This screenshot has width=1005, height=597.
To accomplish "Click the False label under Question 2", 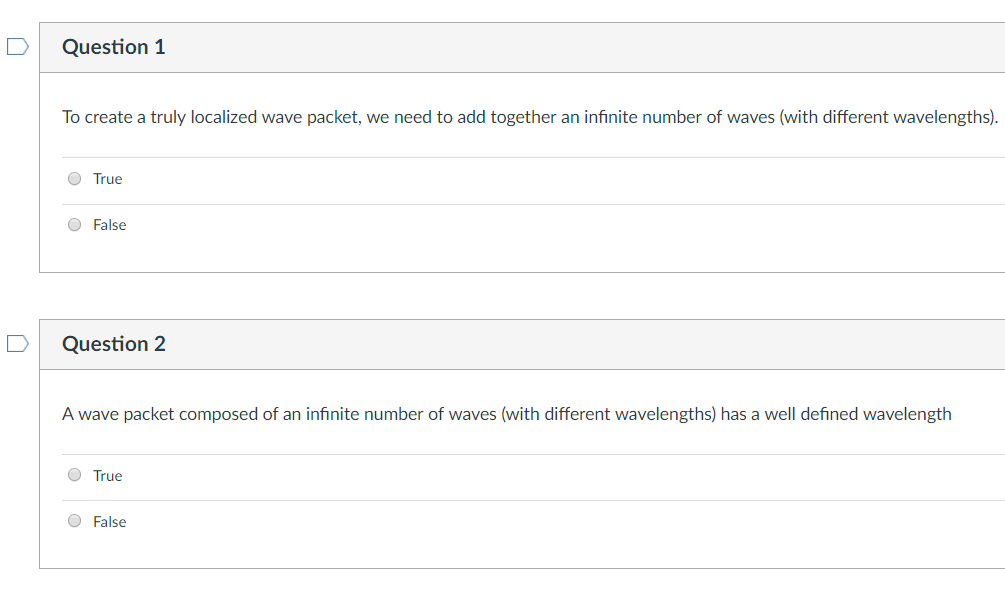I will (109, 522).
